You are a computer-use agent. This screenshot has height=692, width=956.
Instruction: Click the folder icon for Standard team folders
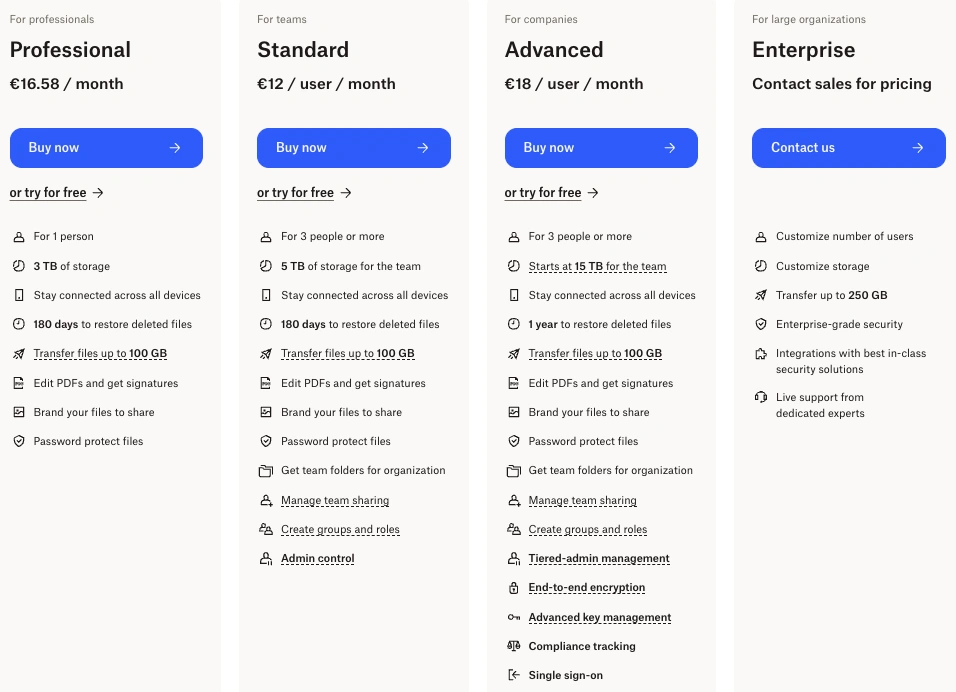point(265,471)
